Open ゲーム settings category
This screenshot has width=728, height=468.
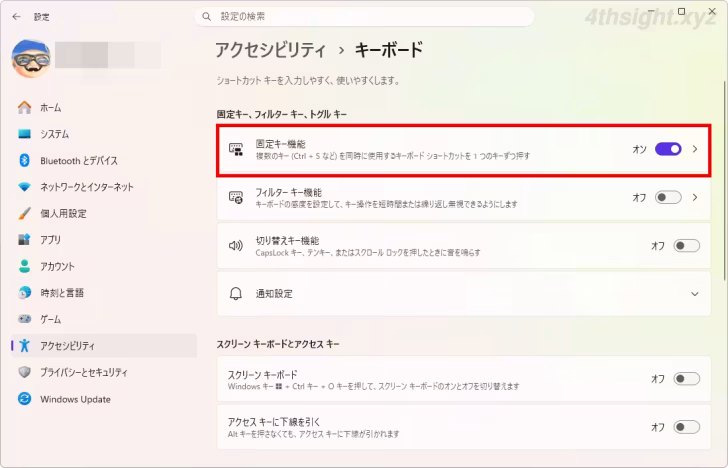pos(104,319)
